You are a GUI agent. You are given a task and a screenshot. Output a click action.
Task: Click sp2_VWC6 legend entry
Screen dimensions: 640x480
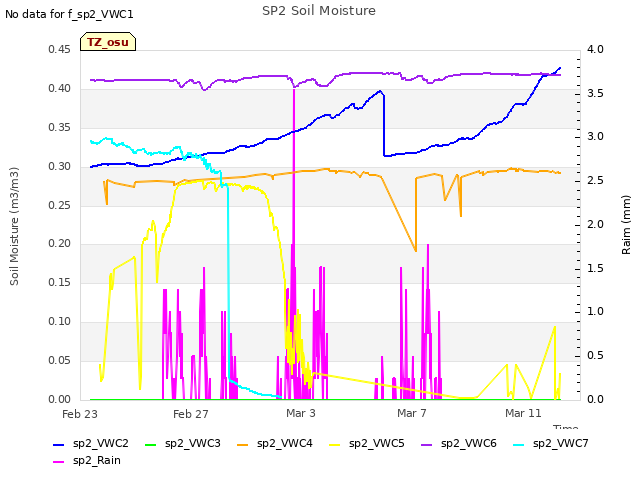459,443
